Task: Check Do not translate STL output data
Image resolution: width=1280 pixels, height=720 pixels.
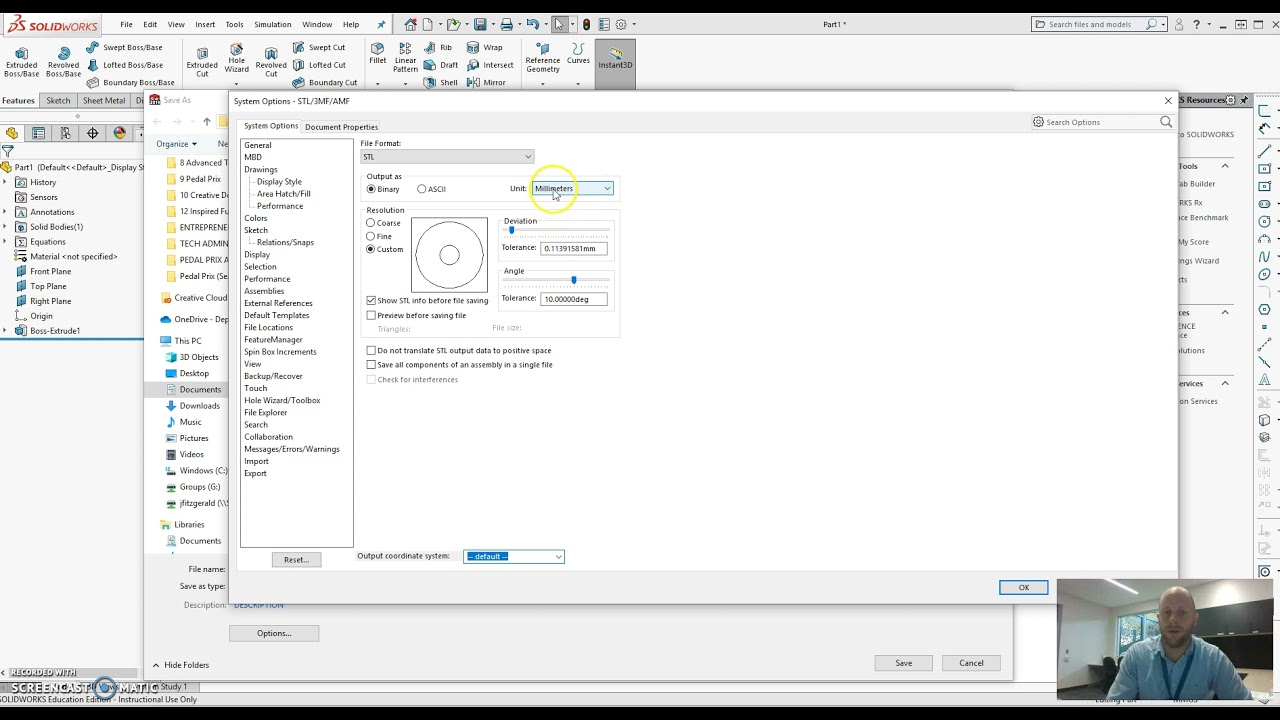Action: [371, 350]
